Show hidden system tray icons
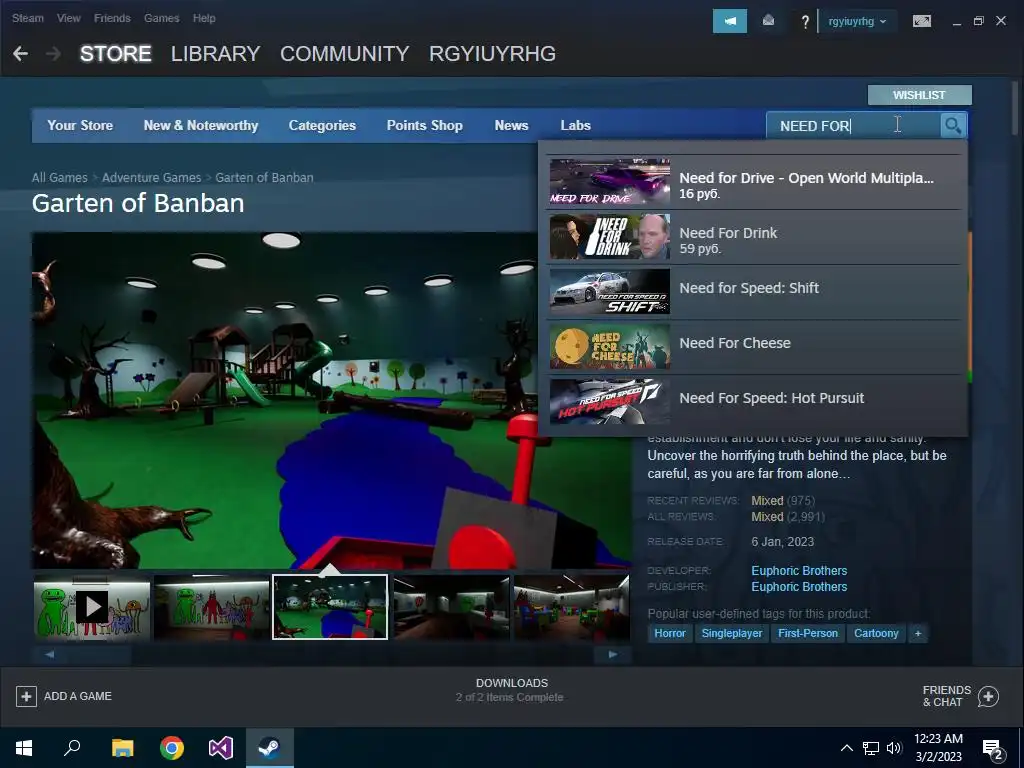 point(846,748)
